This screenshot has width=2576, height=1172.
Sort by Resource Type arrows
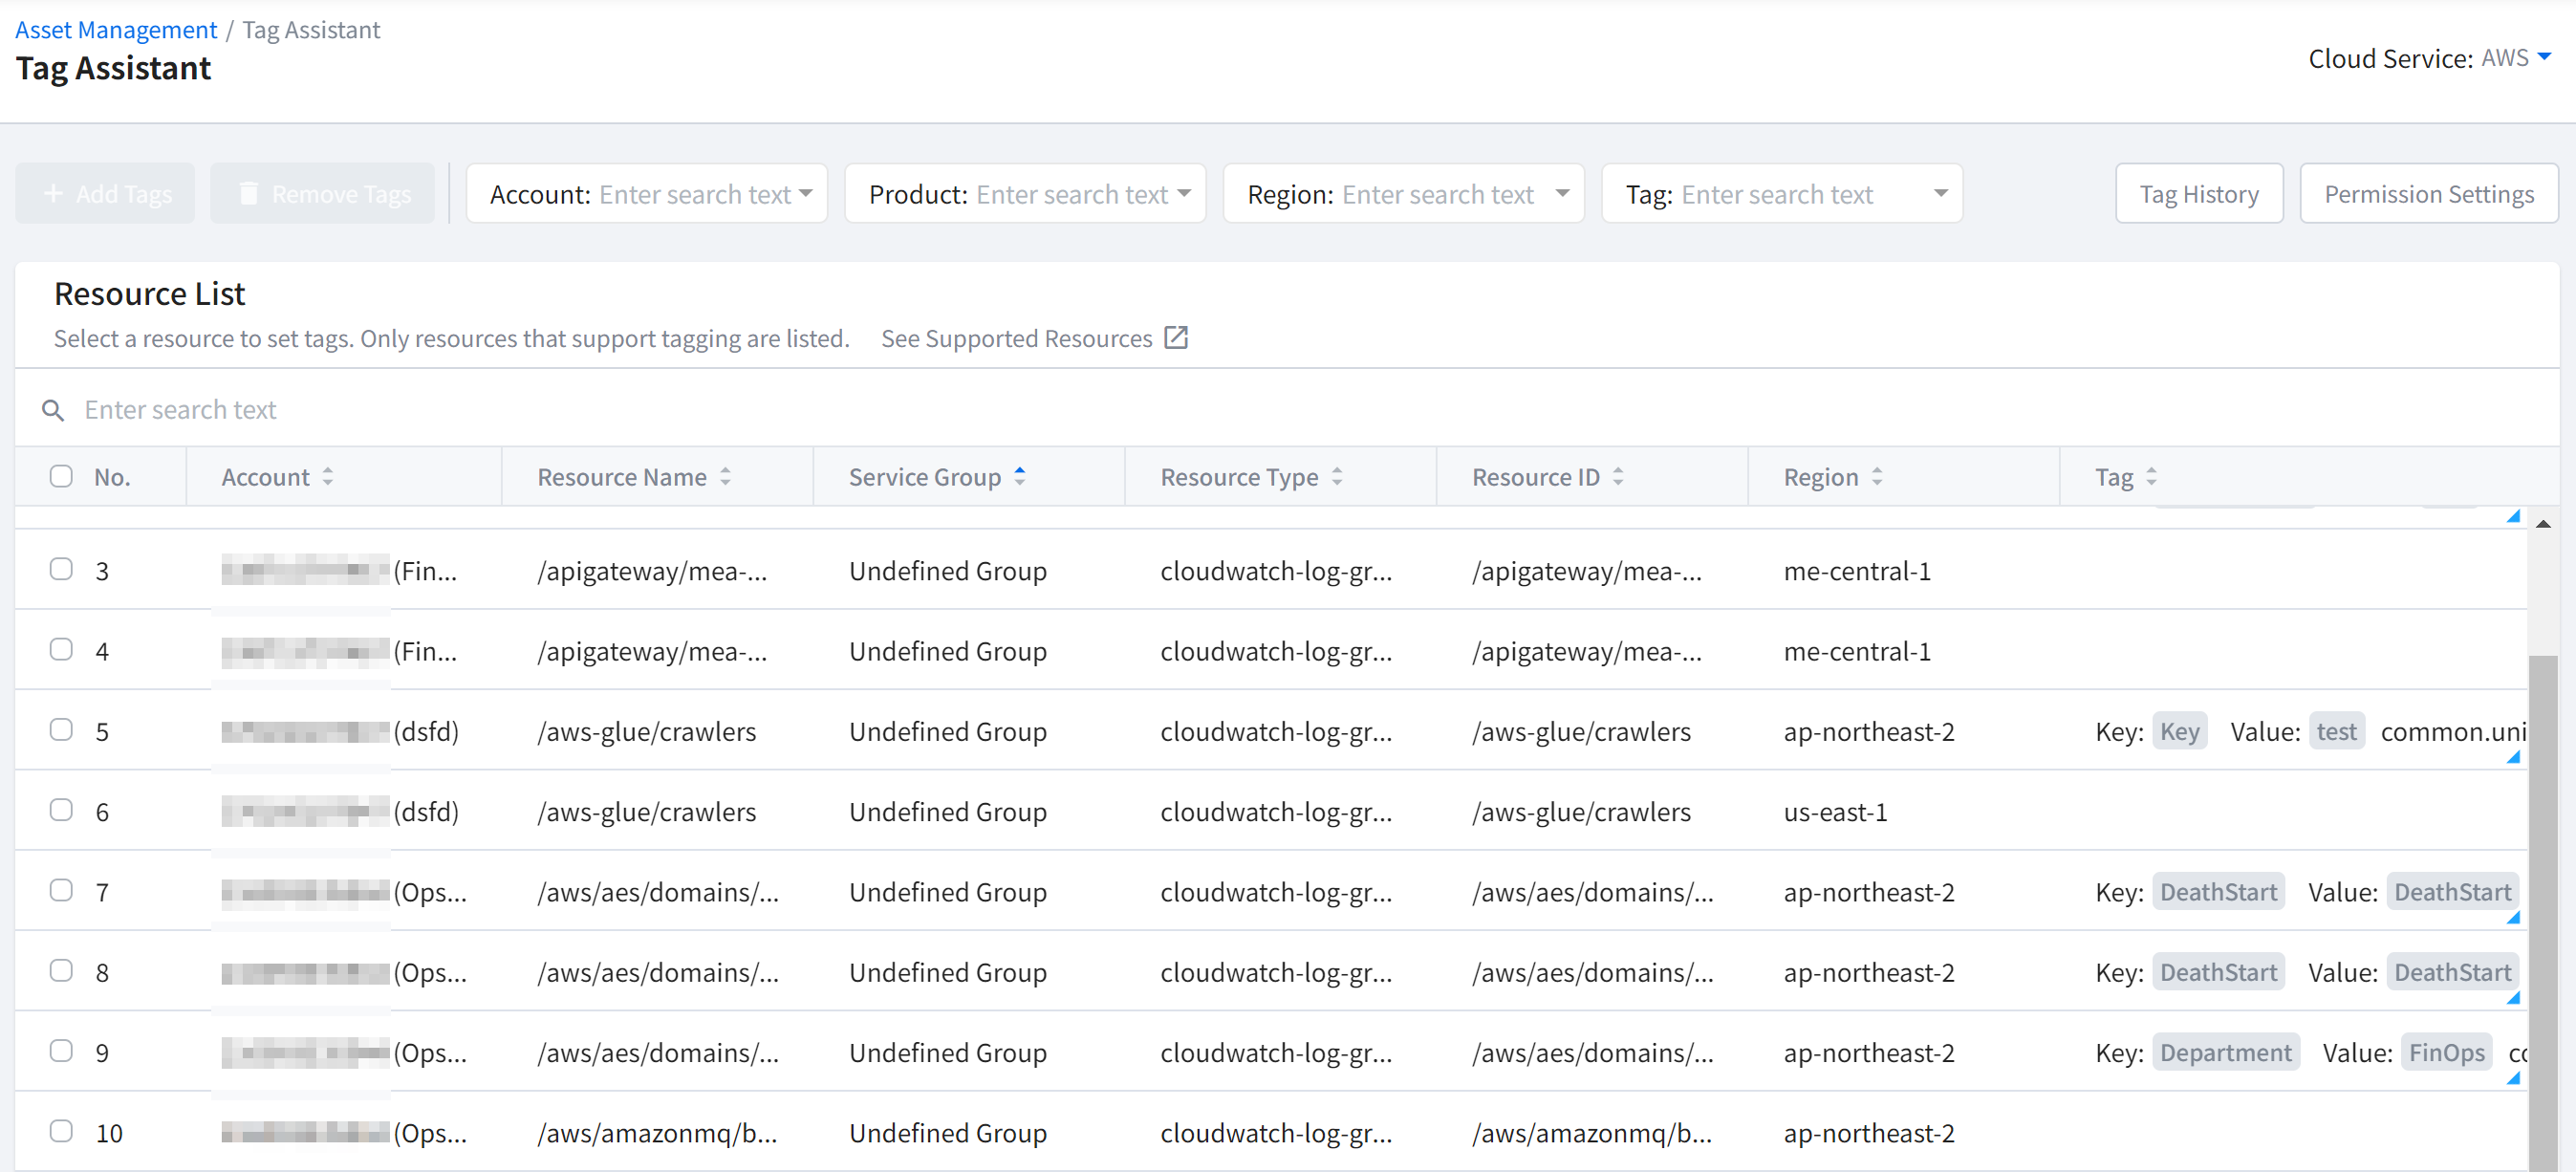[1337, 477]
